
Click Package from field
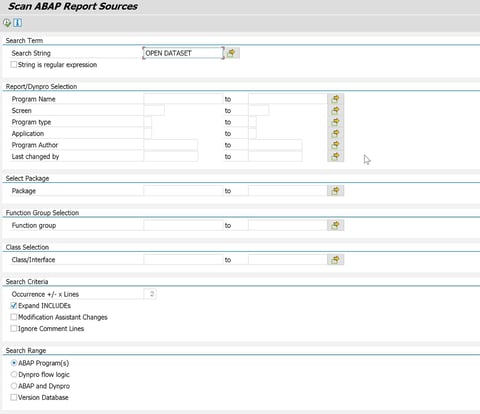[183, 191]
